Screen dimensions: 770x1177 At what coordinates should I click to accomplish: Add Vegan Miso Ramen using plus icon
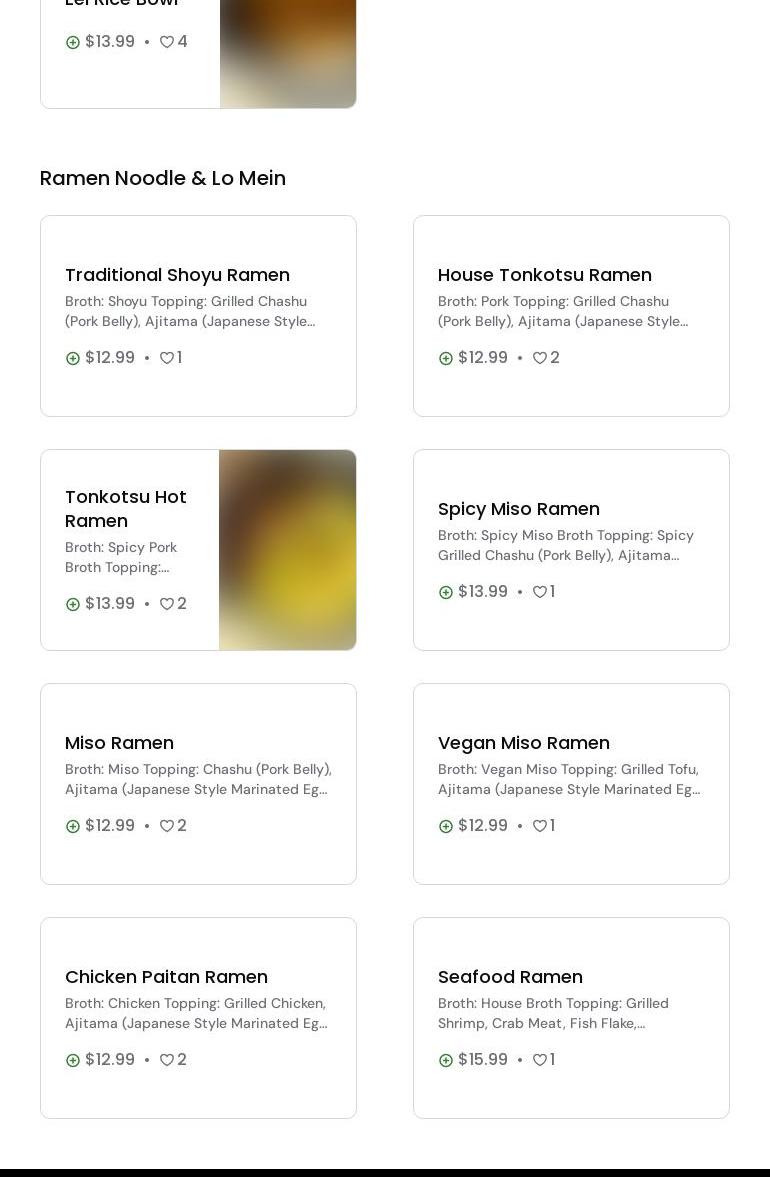(446, 826)
